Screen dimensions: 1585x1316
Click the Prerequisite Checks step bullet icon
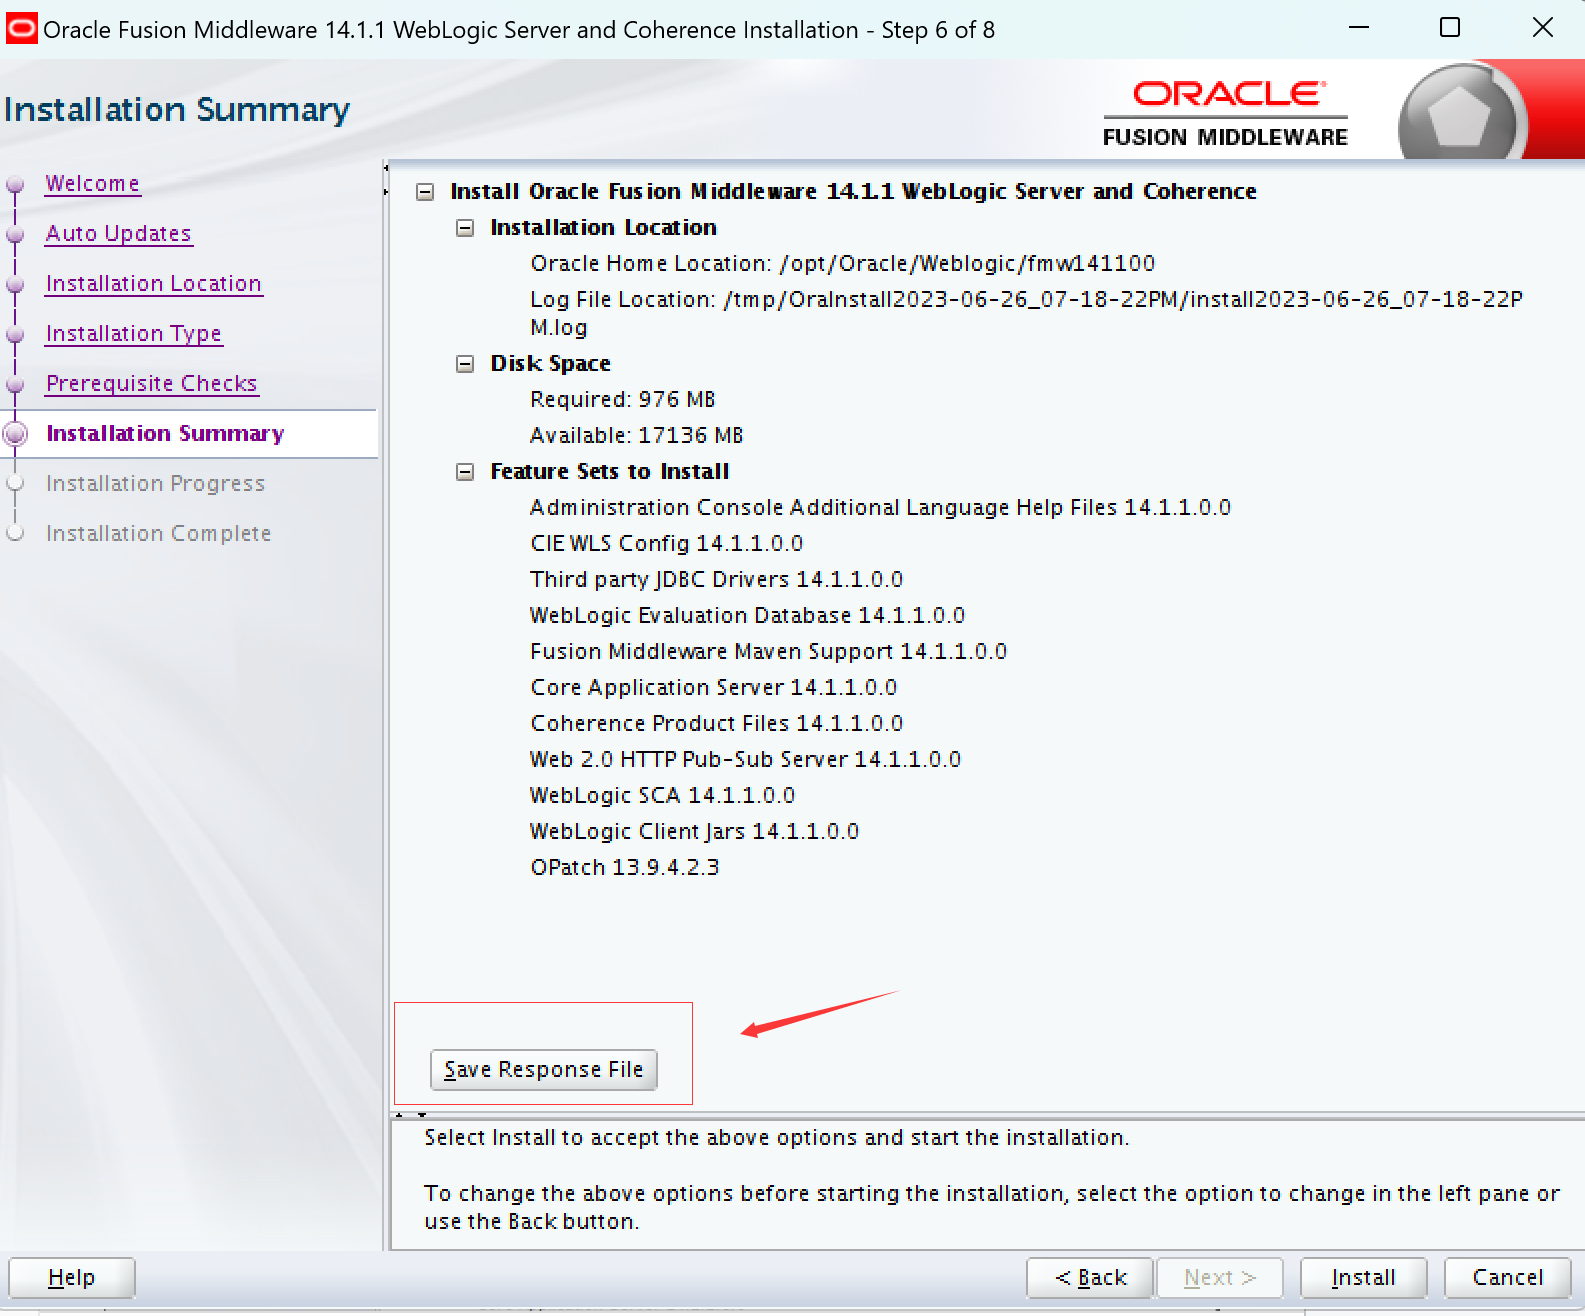(x=15, y=384)
